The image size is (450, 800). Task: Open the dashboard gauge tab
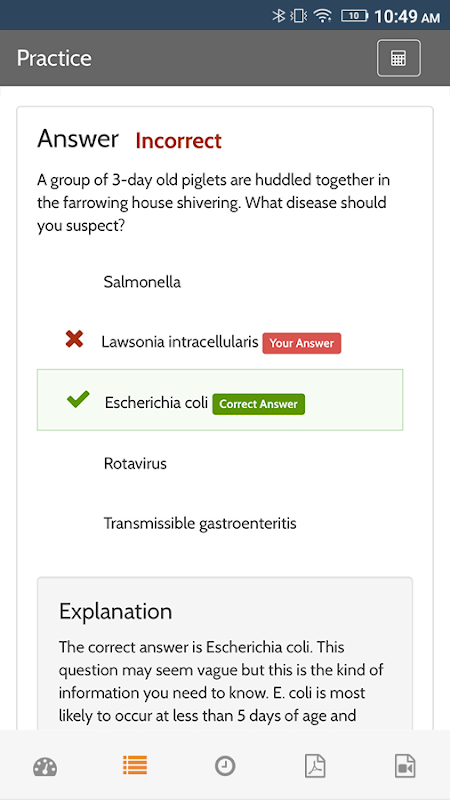tap(45, 767)
